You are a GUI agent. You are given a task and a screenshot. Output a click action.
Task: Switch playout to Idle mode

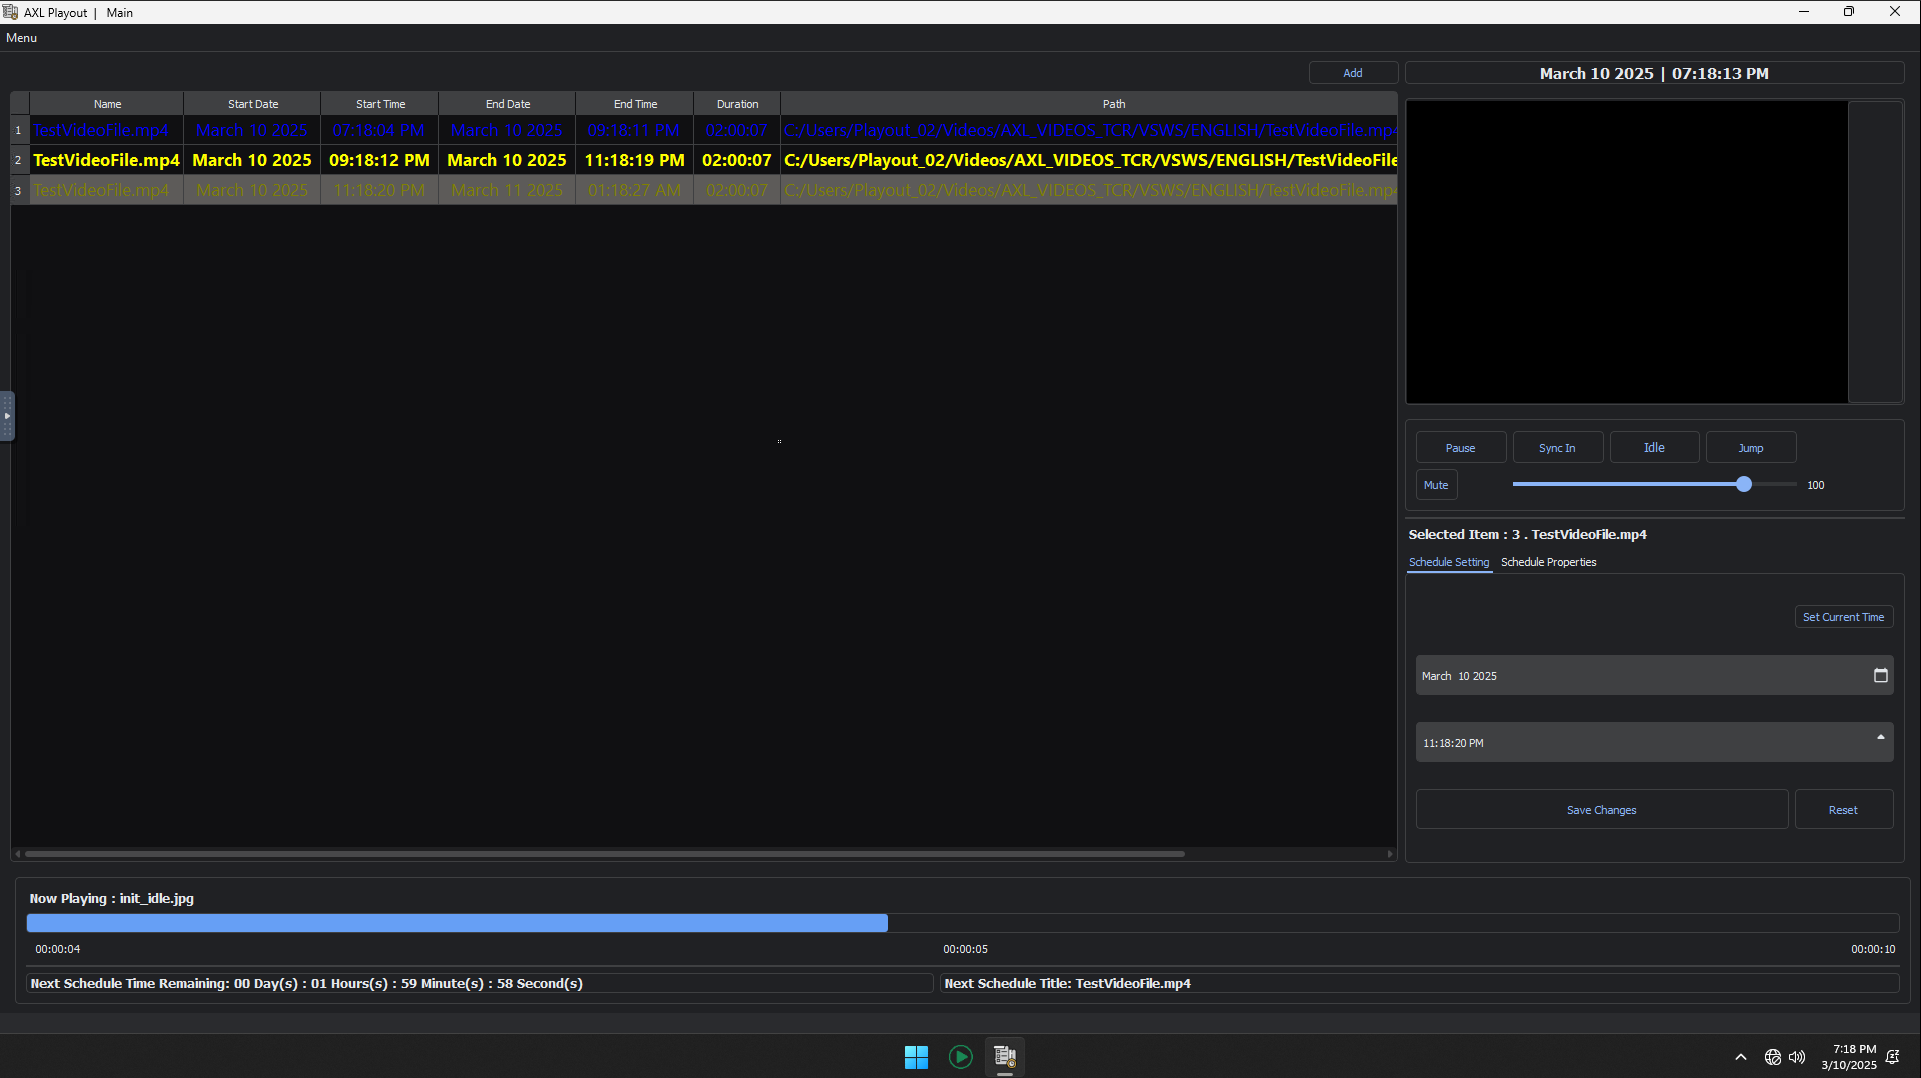[1654, 448]
